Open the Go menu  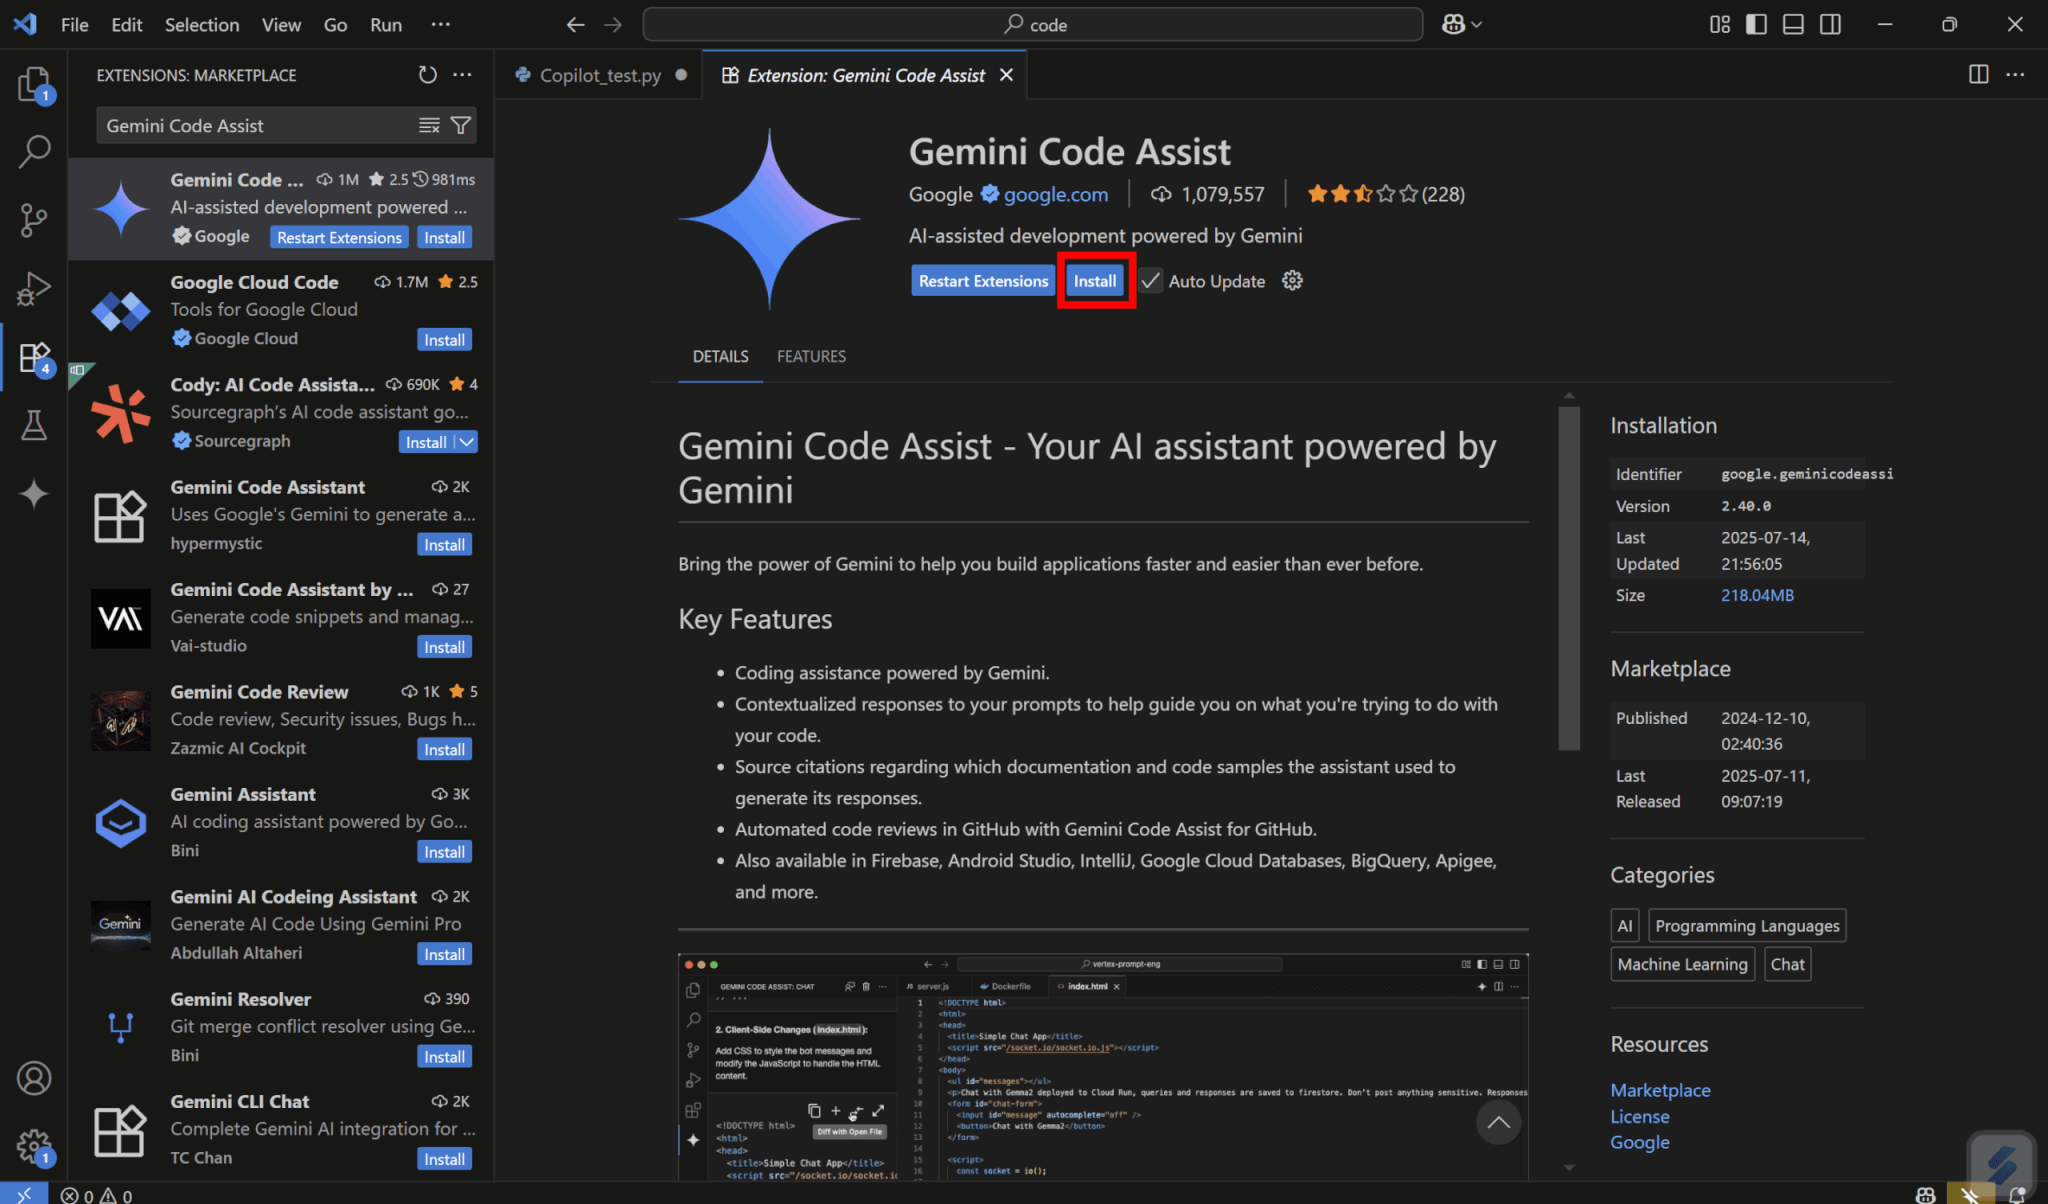pos(335,24)
